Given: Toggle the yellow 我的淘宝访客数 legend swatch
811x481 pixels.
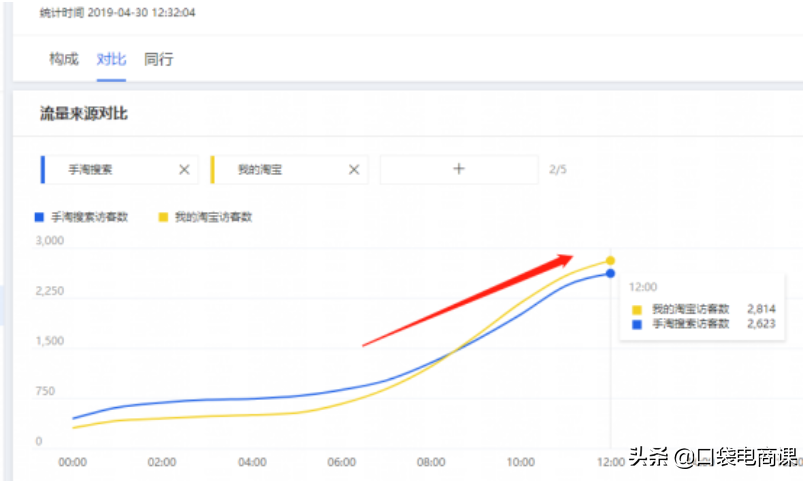Looking at the screenshot, I should (163, 217).
